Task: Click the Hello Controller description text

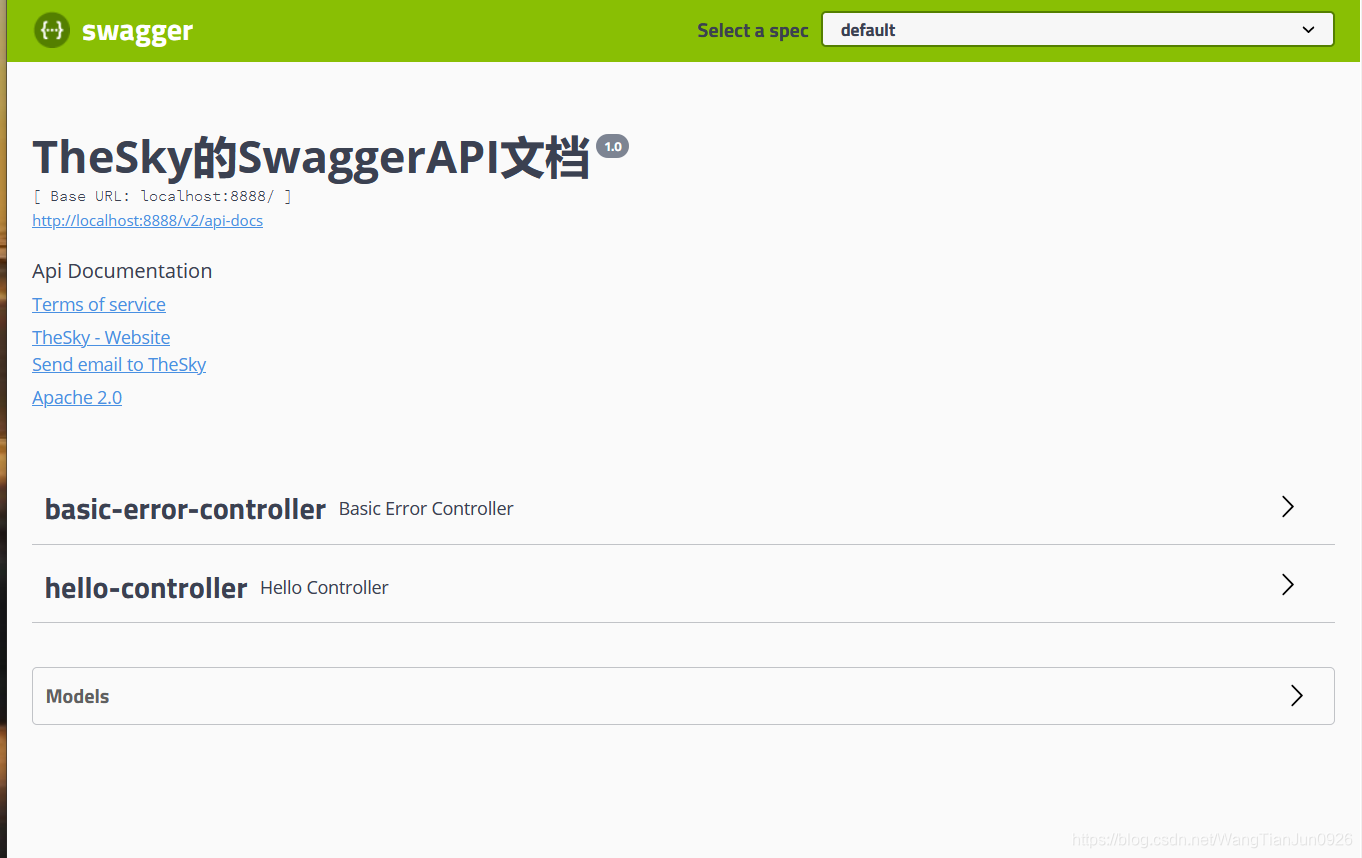Action: pyautogui.click(x=324, y=588)
